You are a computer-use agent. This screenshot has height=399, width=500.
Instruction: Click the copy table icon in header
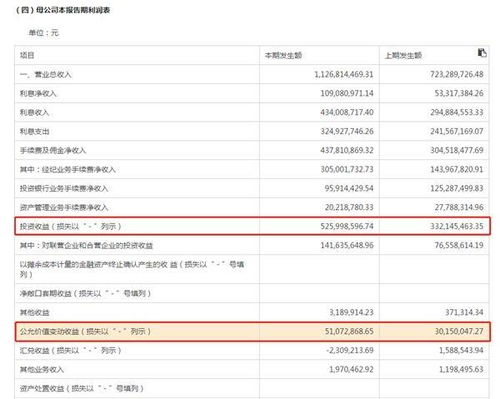point(482,53)
